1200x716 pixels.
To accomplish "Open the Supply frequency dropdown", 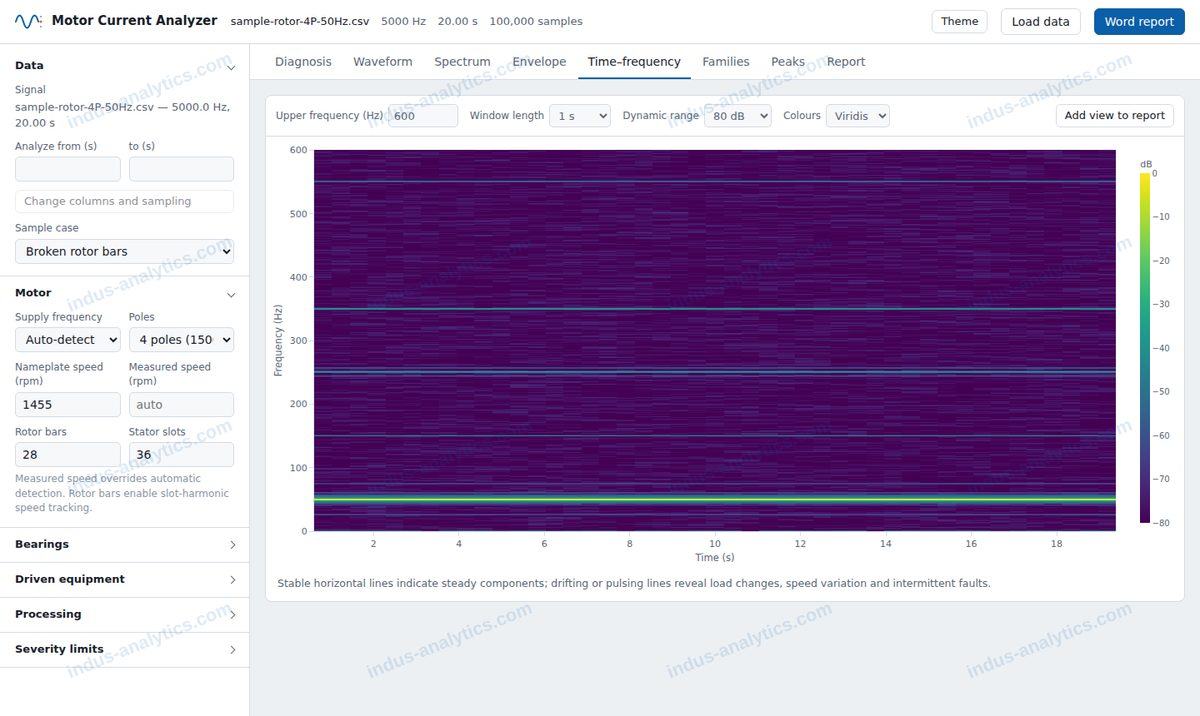I will point(68,340).
